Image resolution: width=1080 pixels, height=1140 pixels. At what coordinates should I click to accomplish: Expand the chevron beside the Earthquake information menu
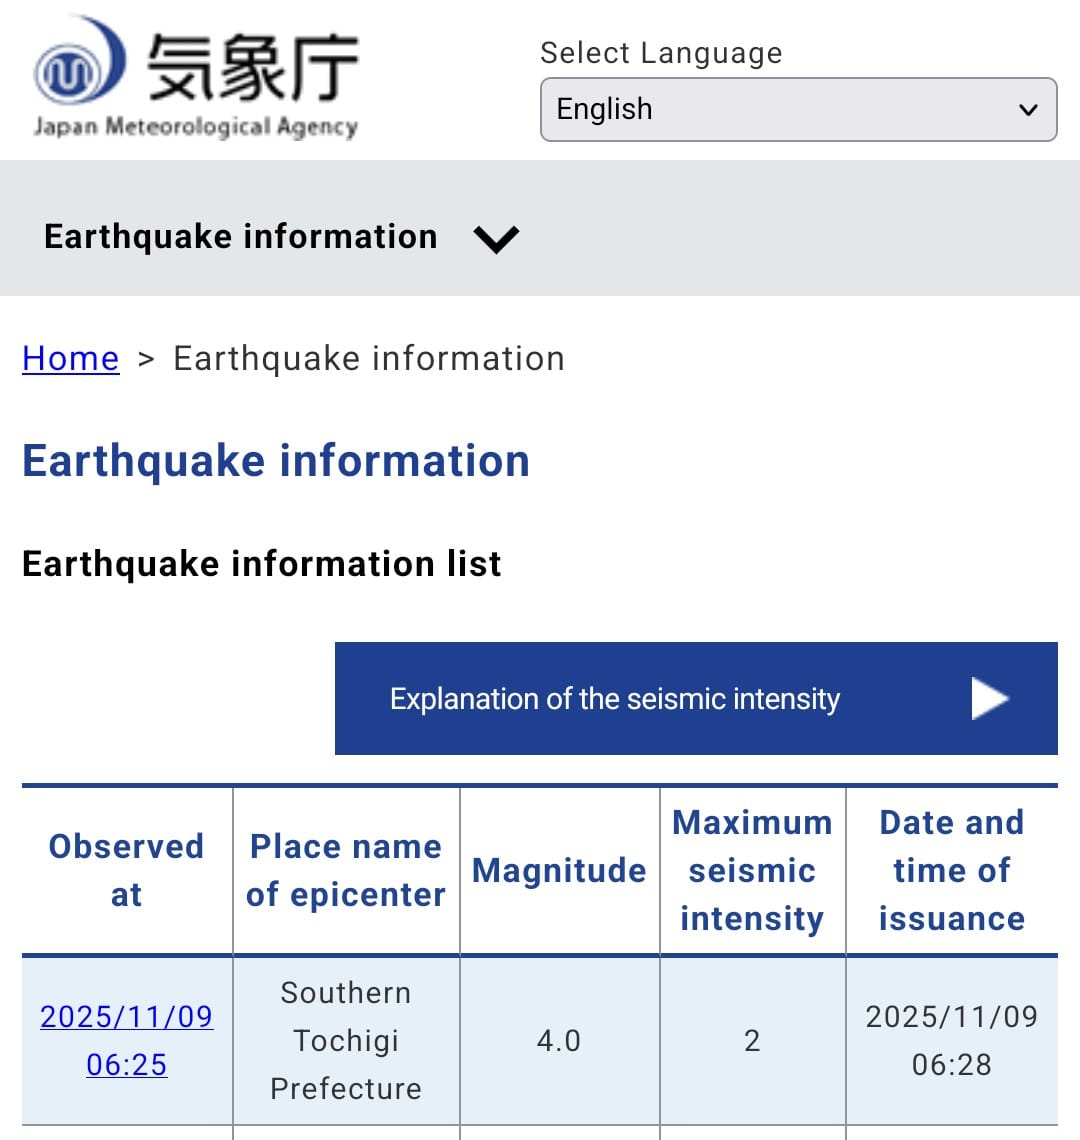click(496, 239)
